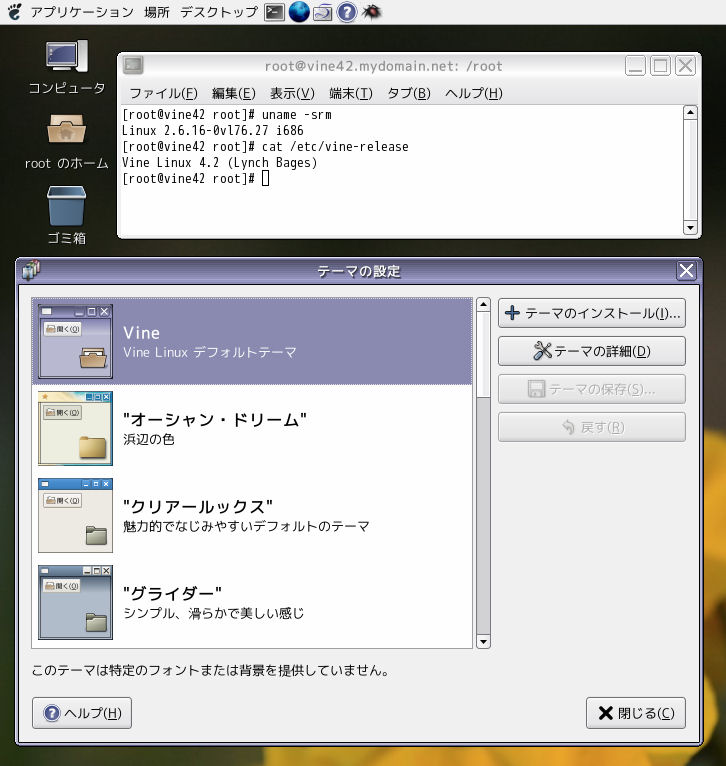Launch the terminal from the top panel
The image size is (726, 766).
tap(274, 12)
